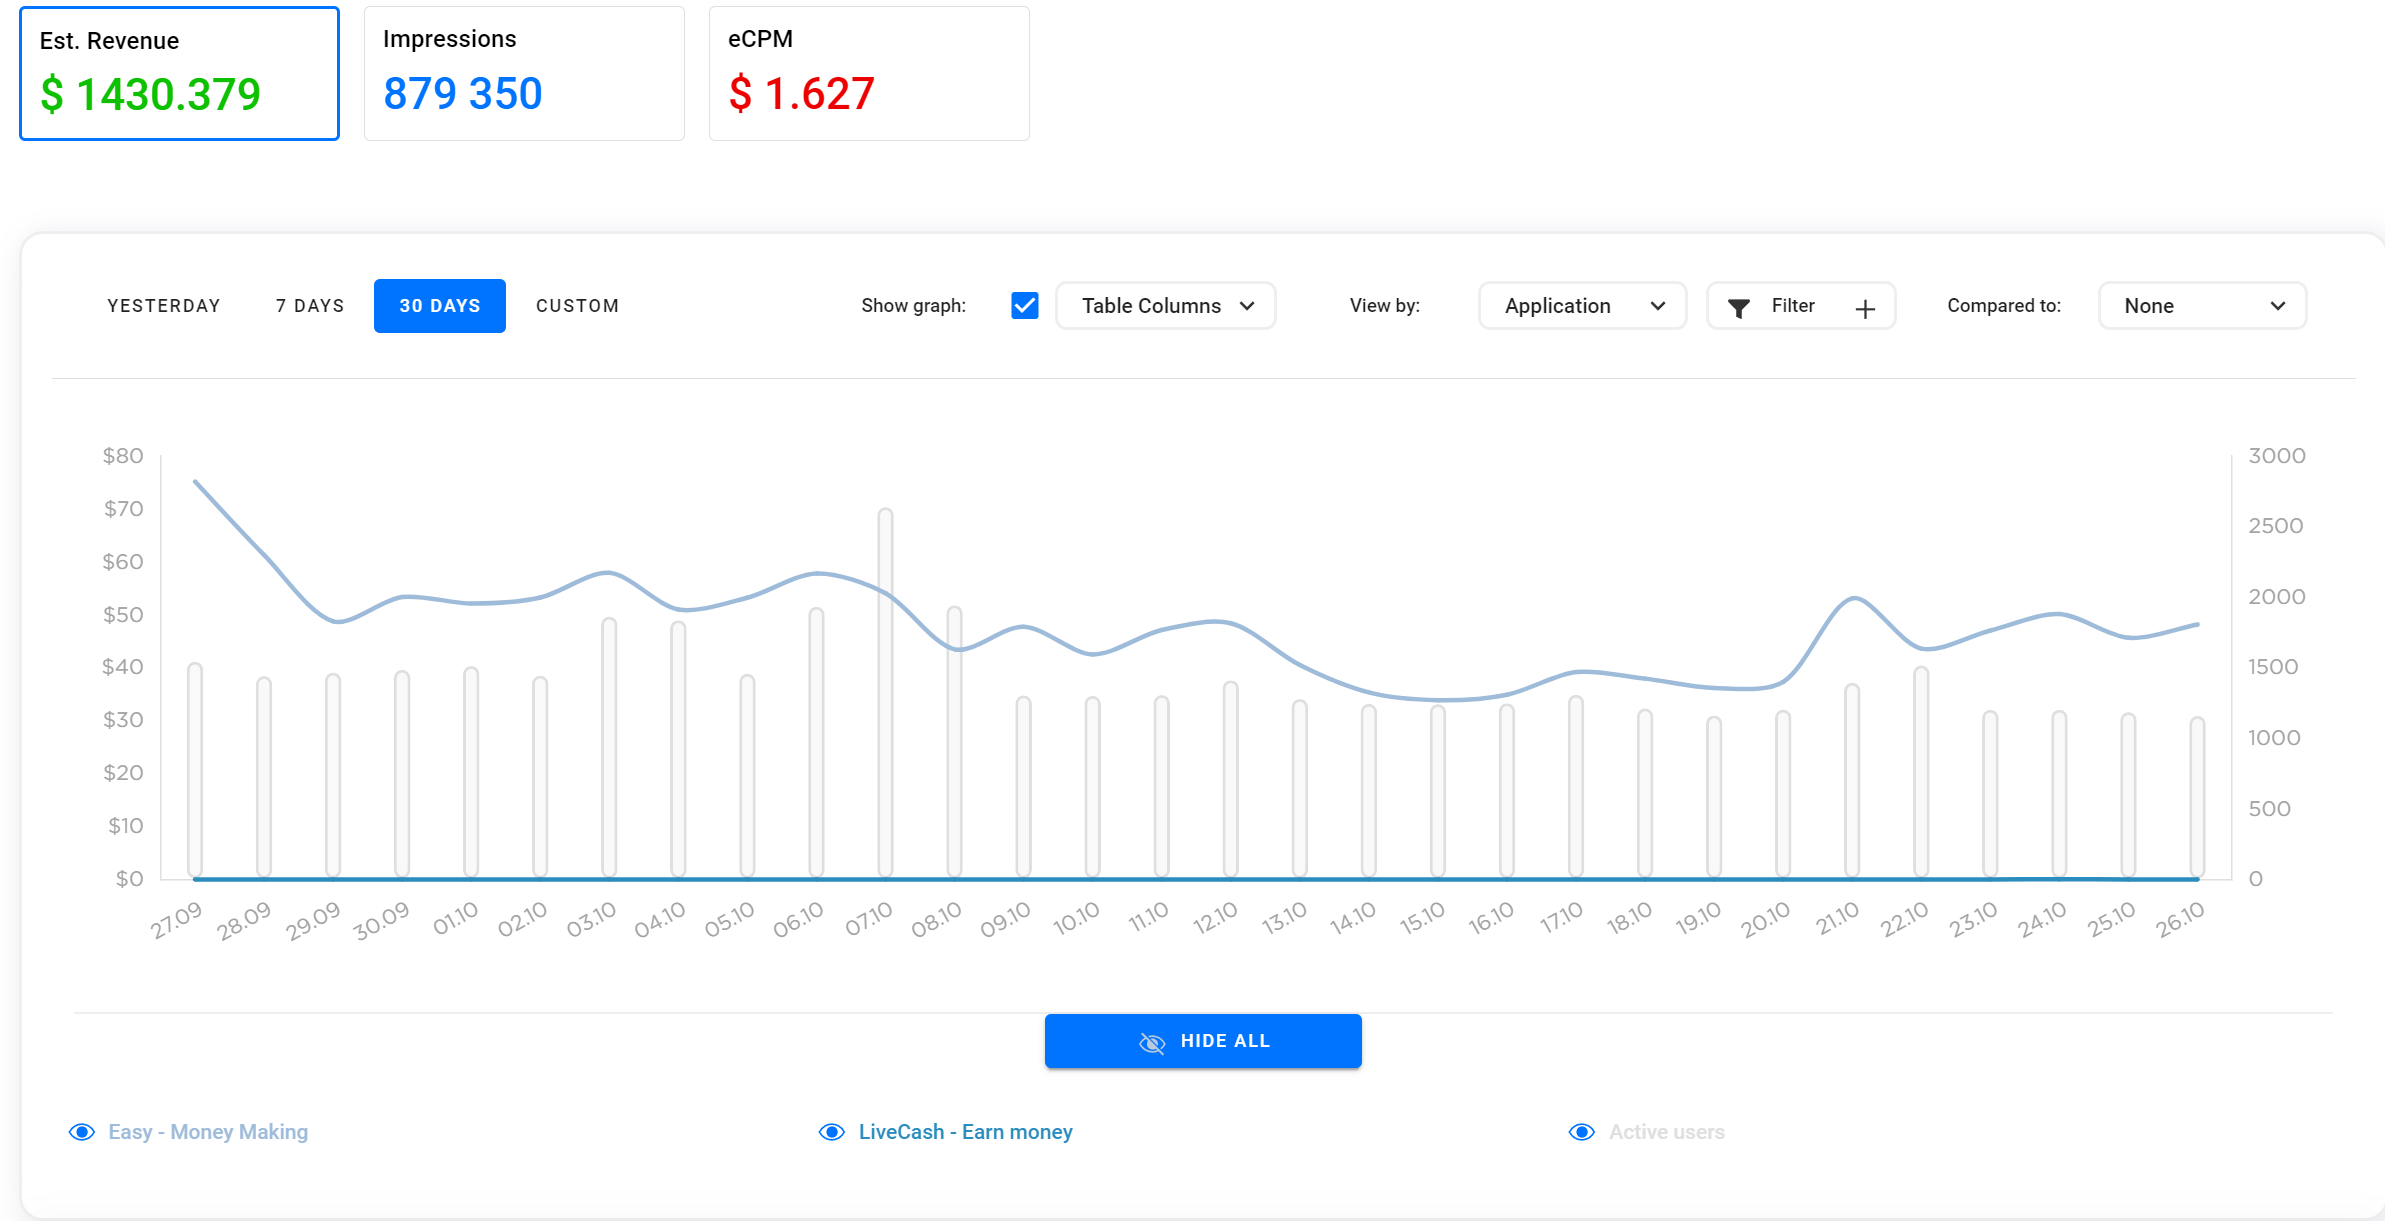This screenshot has height=1221, width=2385.
Task: Click the filter funnel icon
Action: point(1739,308)
